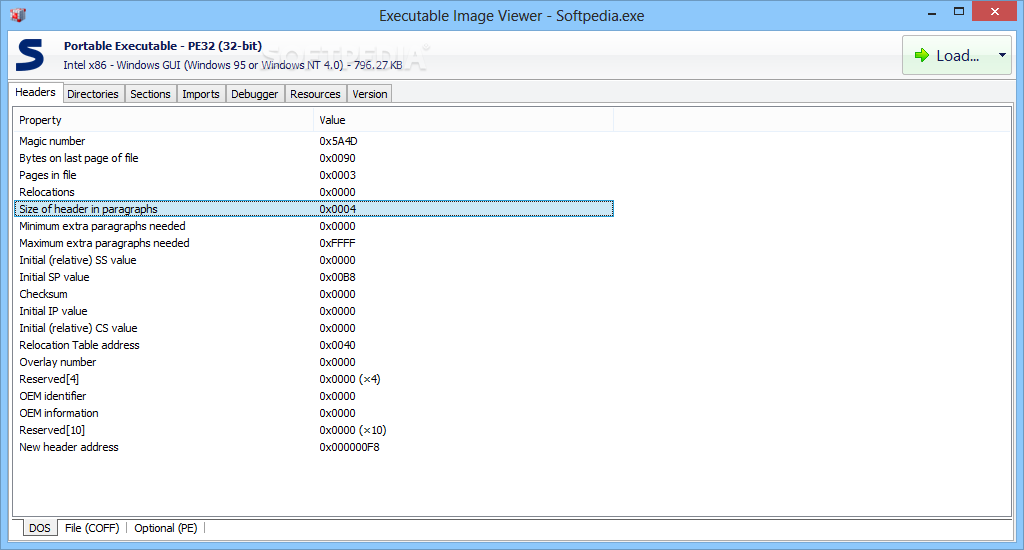Image resolution: width=1024 pixels, height=550 pixels.
Task: Open the Directories tab
Action: point(93,94)
